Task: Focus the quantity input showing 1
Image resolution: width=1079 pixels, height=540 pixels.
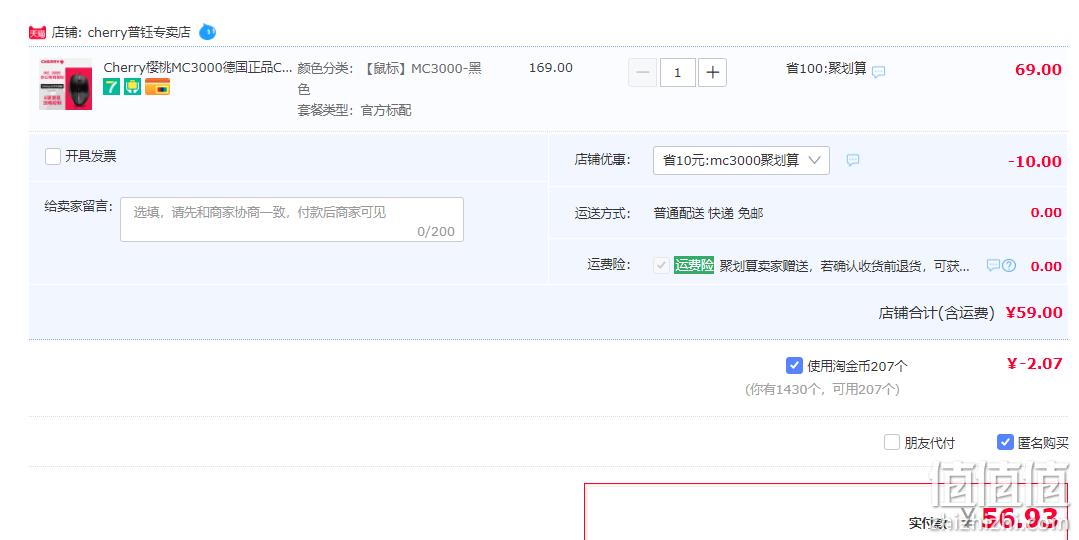Action: pyautogui.click(x=678, y=72)
